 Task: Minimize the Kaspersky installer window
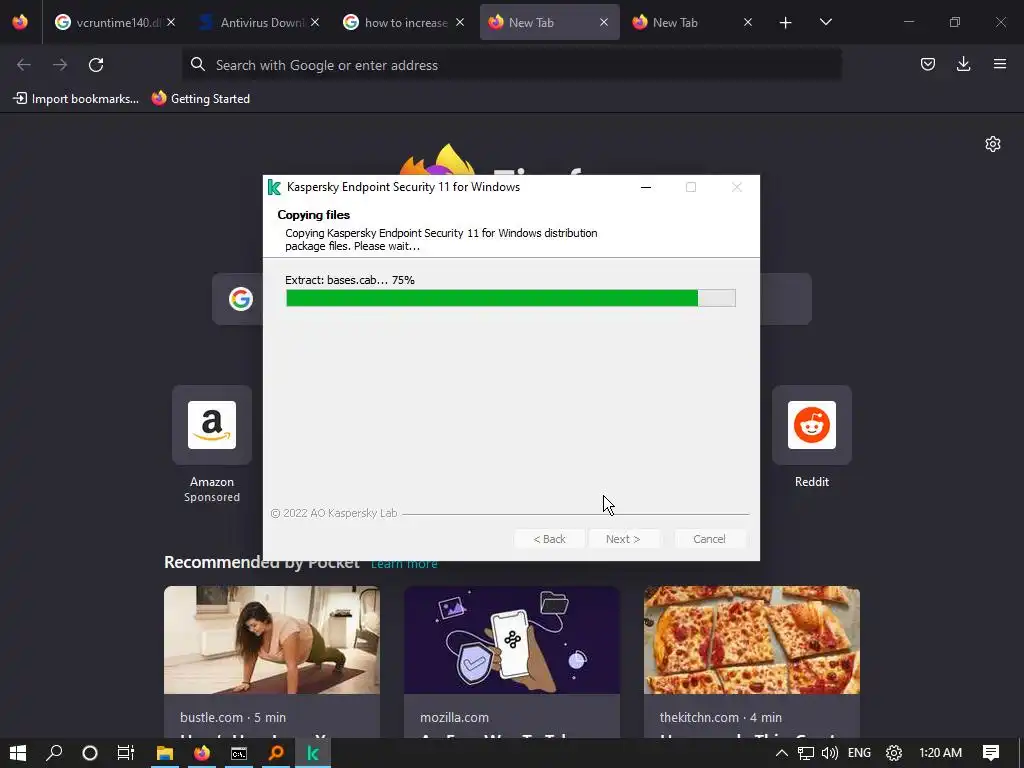point(646,187)
